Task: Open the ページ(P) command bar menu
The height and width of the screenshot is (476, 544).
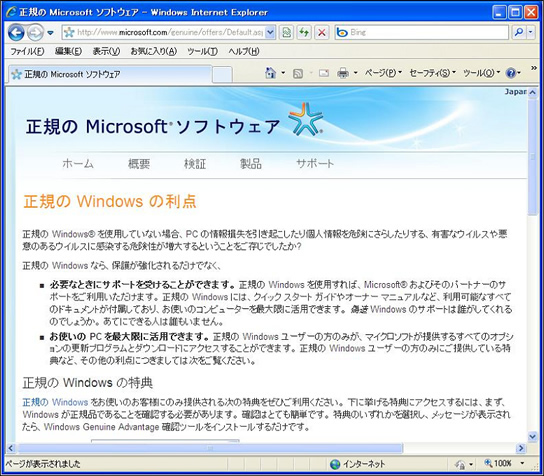Action: point(383,73)
